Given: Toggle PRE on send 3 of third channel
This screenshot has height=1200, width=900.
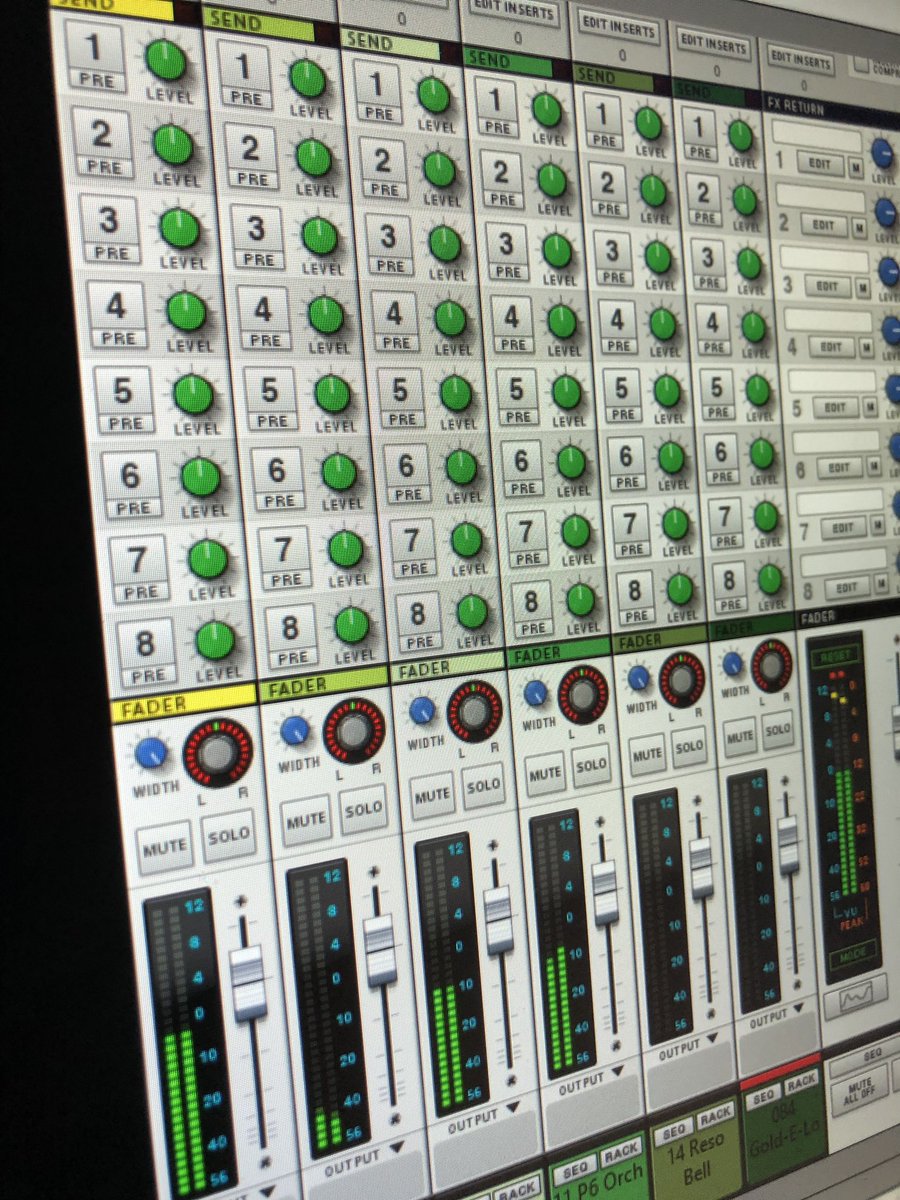Looking at the screenshot, I should coord(389,267).
